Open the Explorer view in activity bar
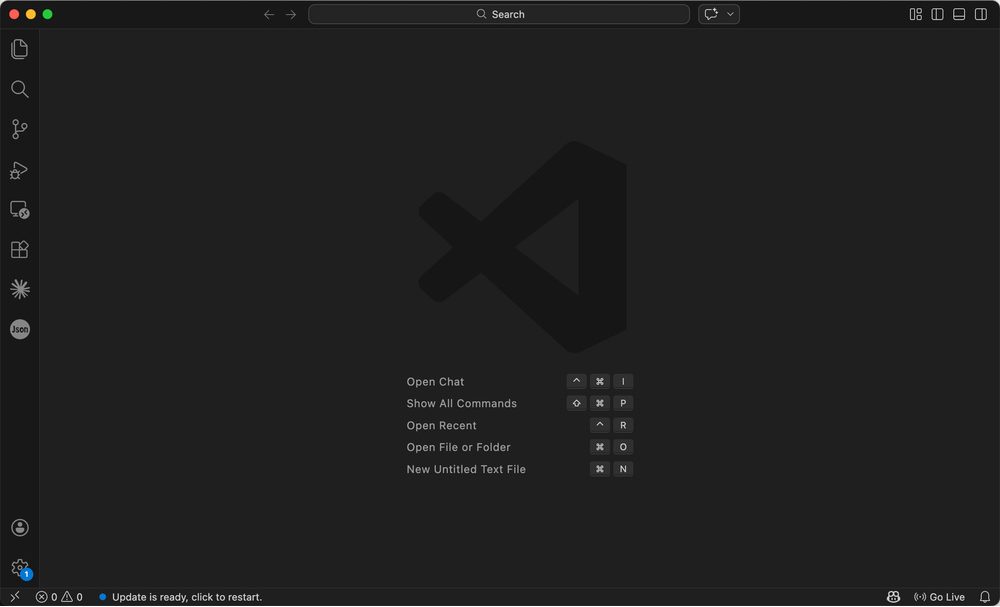Image resolution: width=1000 pixels, height=607 pixels. point(19,49)
